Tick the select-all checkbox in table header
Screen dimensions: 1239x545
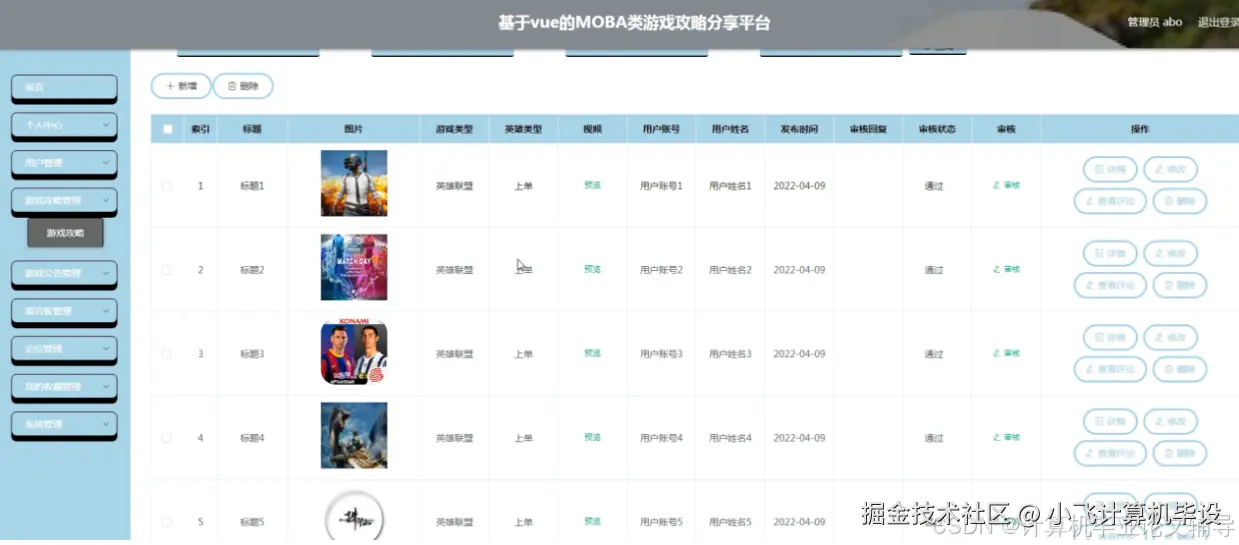(167, 129)
